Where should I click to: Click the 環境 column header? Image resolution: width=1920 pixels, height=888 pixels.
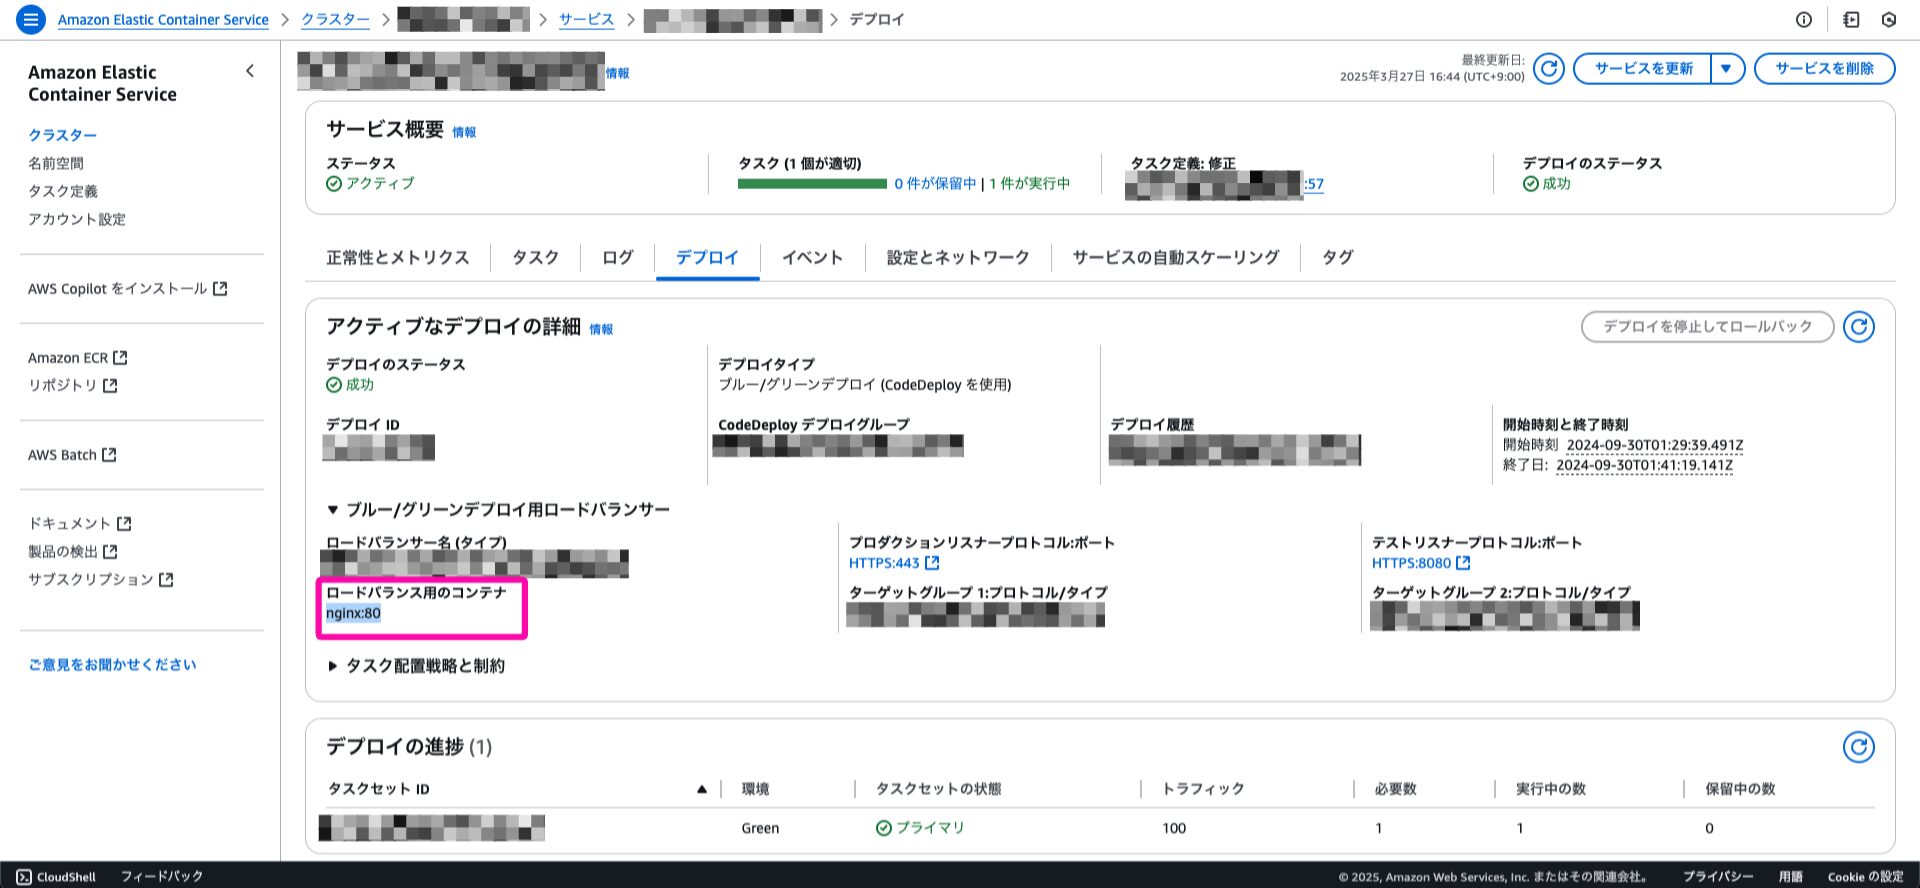click(755, 789)
